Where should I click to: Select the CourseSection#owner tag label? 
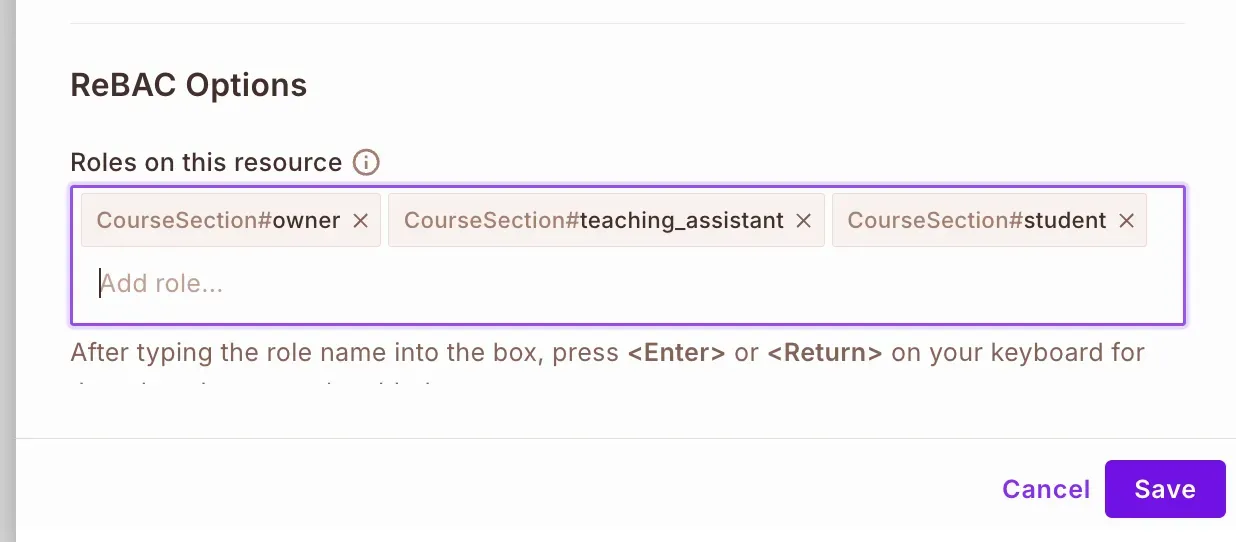pos(218,221)
